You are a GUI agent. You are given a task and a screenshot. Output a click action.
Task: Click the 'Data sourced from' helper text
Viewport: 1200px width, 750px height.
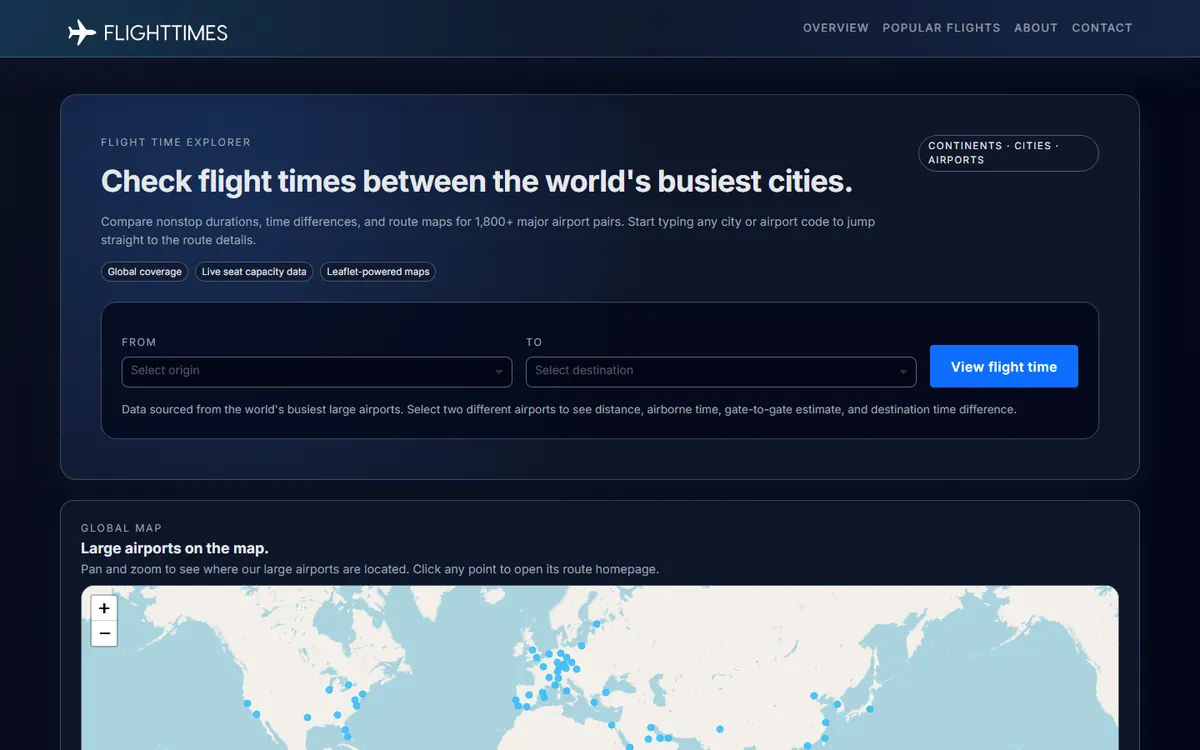coord(569,409)
